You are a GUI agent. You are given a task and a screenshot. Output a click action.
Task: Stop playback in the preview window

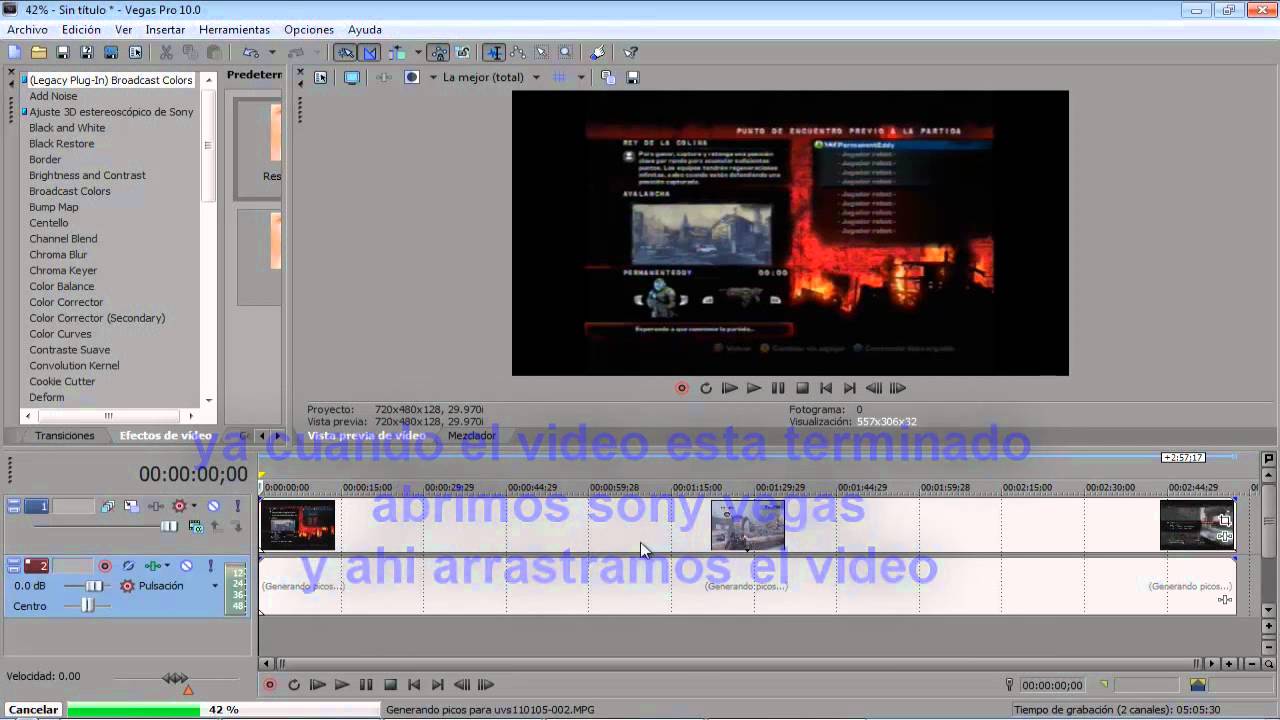(802, 388)
